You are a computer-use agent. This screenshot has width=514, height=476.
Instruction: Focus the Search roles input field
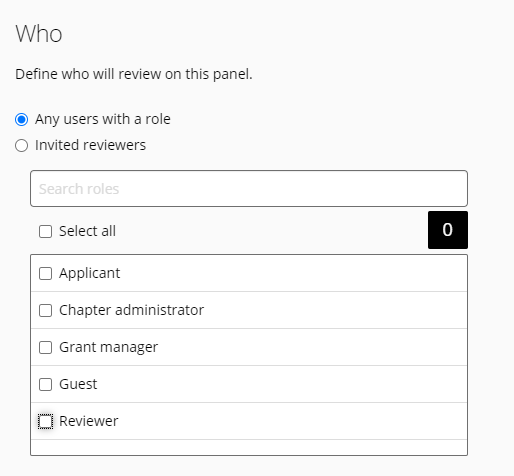click(249, 189)
